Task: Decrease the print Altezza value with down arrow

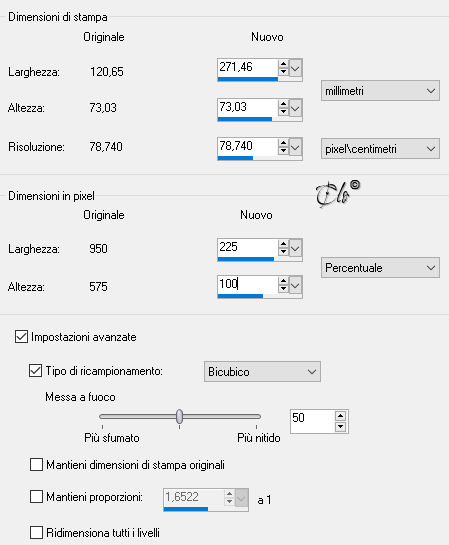Action: coord(283,112)
